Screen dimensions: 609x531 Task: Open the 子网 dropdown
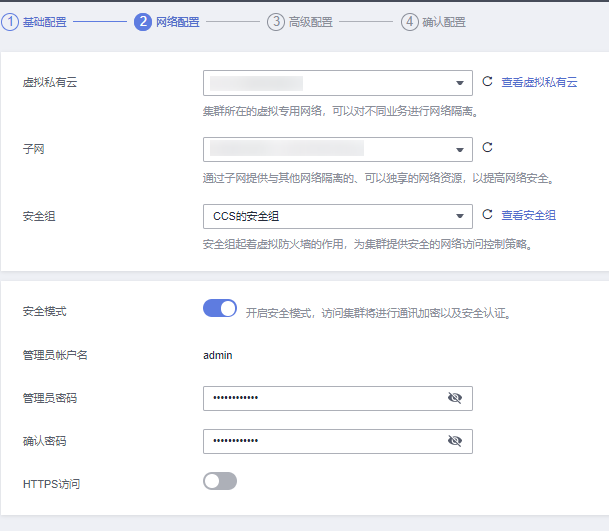pos(338,149)
